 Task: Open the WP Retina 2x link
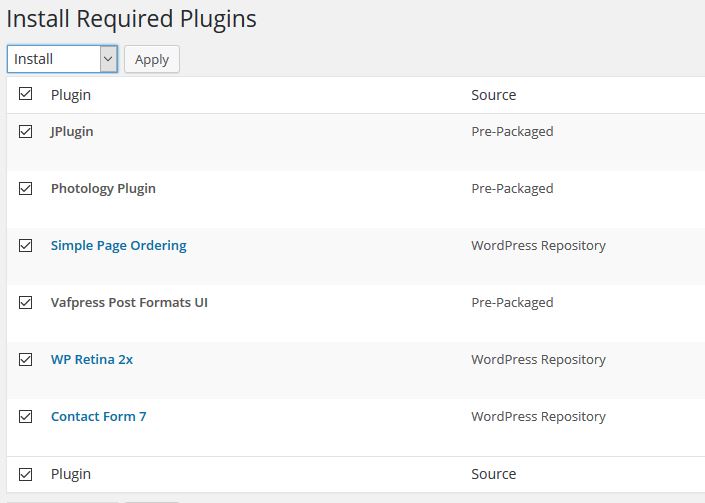pos(92,359)
